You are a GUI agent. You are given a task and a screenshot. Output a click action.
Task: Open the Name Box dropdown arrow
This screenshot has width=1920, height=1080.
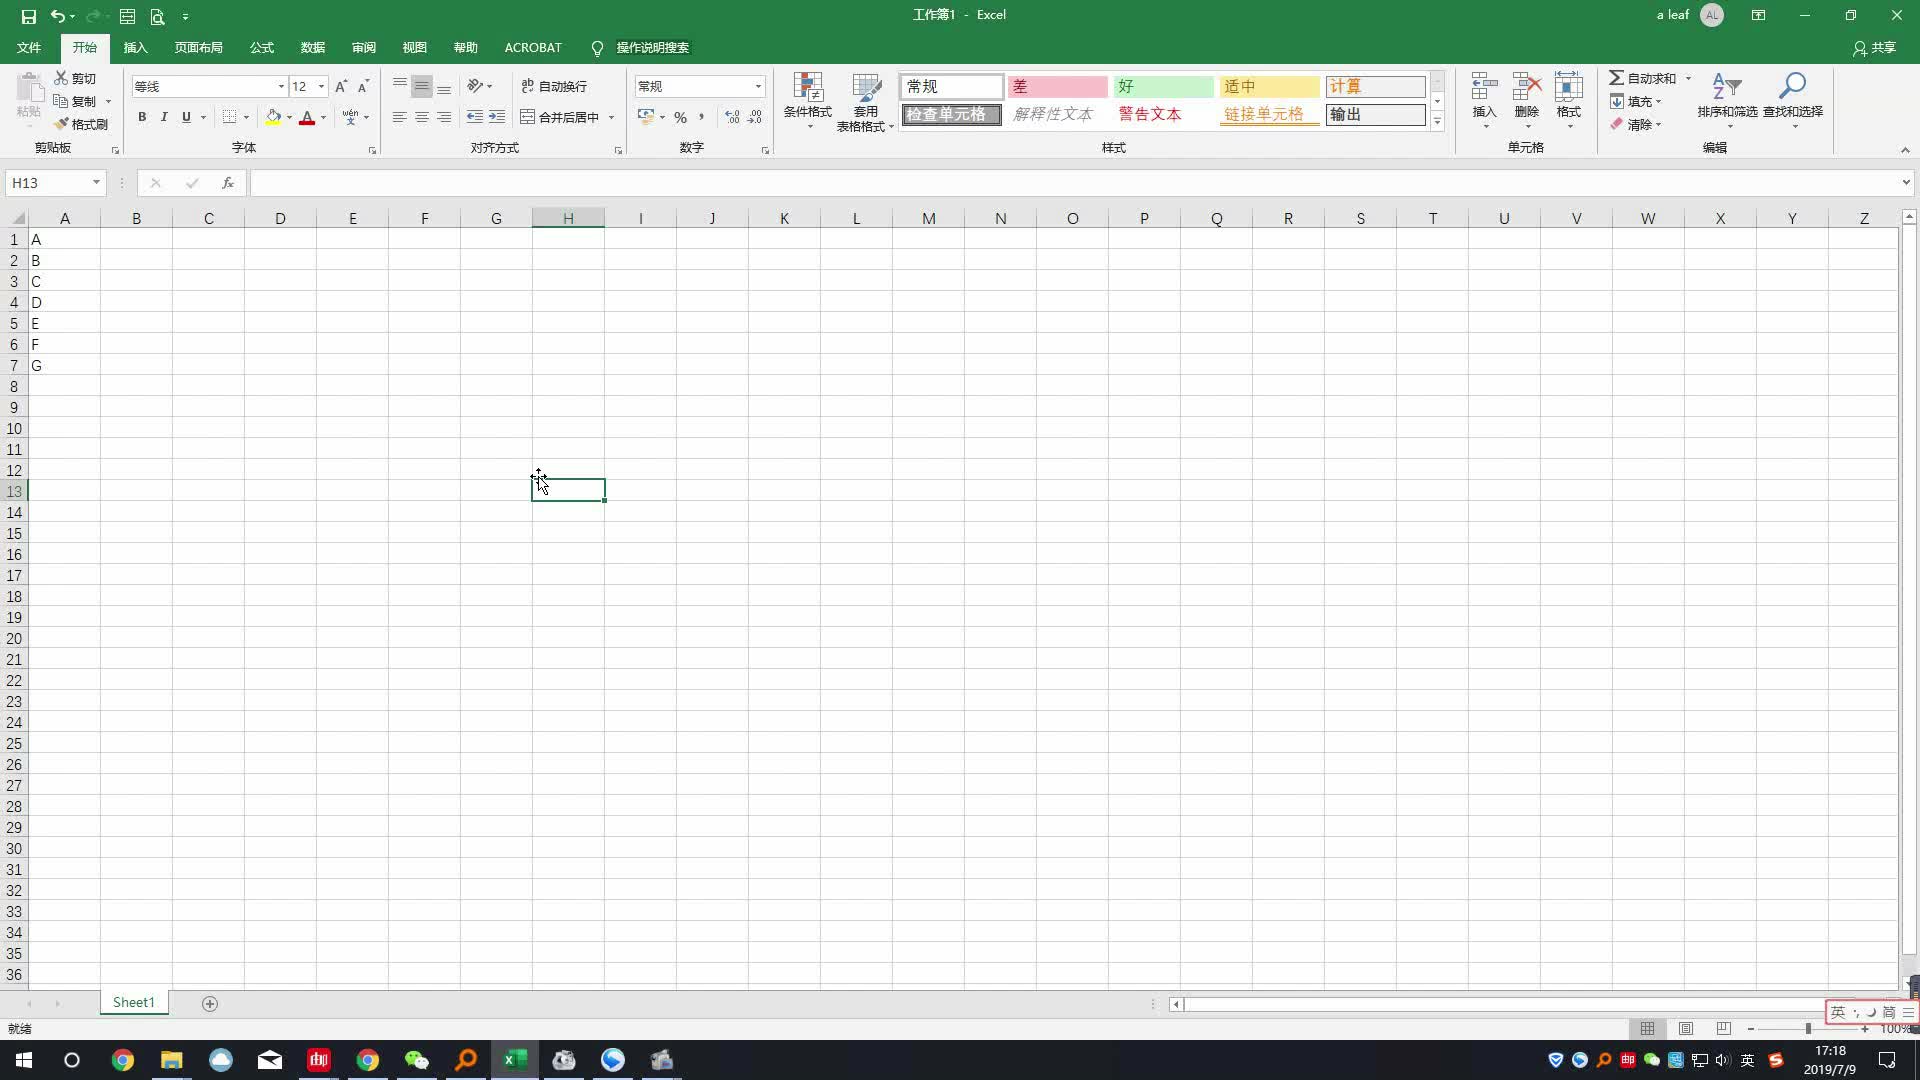[96, 183]
